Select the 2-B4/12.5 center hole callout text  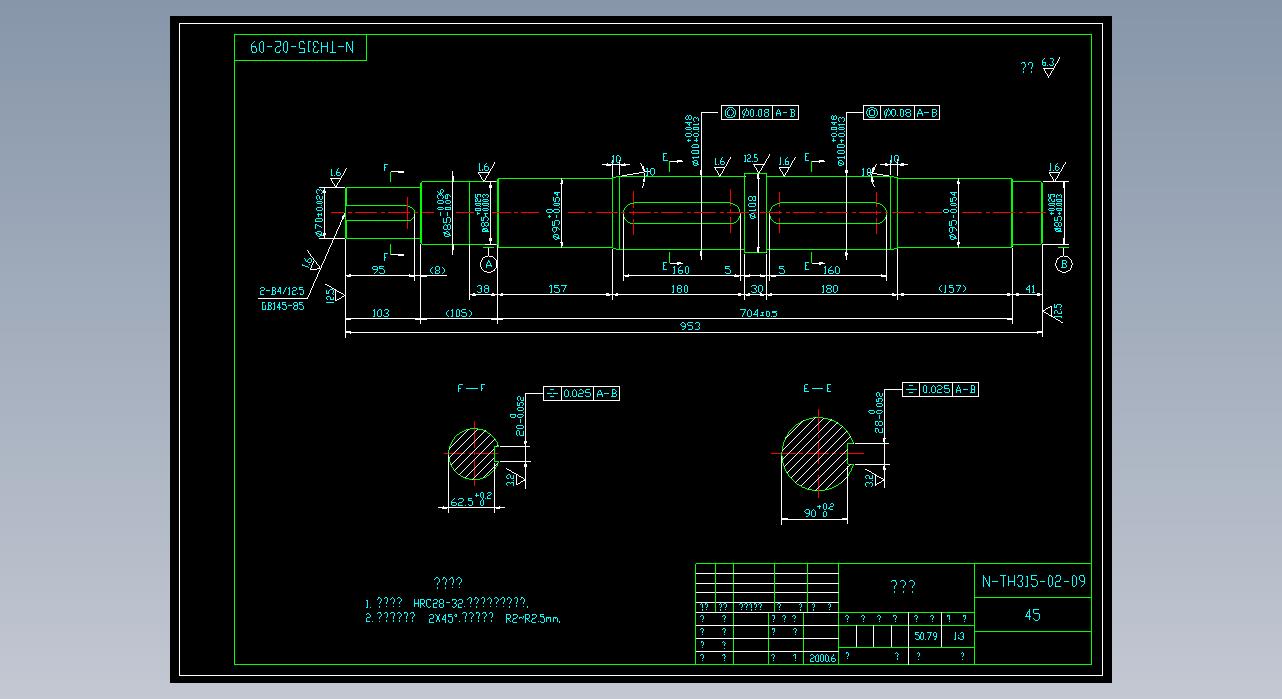(x=283, y=292)
